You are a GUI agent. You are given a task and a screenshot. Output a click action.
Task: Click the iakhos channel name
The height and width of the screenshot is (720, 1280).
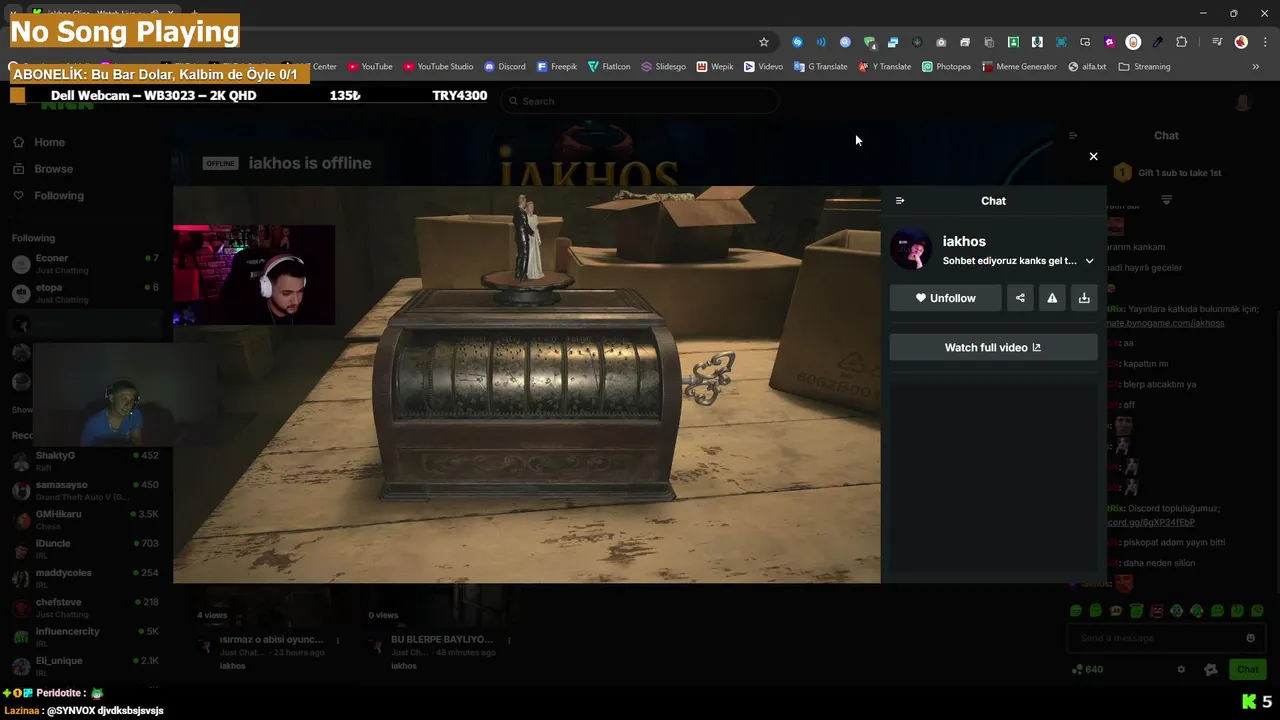[964, 241]
